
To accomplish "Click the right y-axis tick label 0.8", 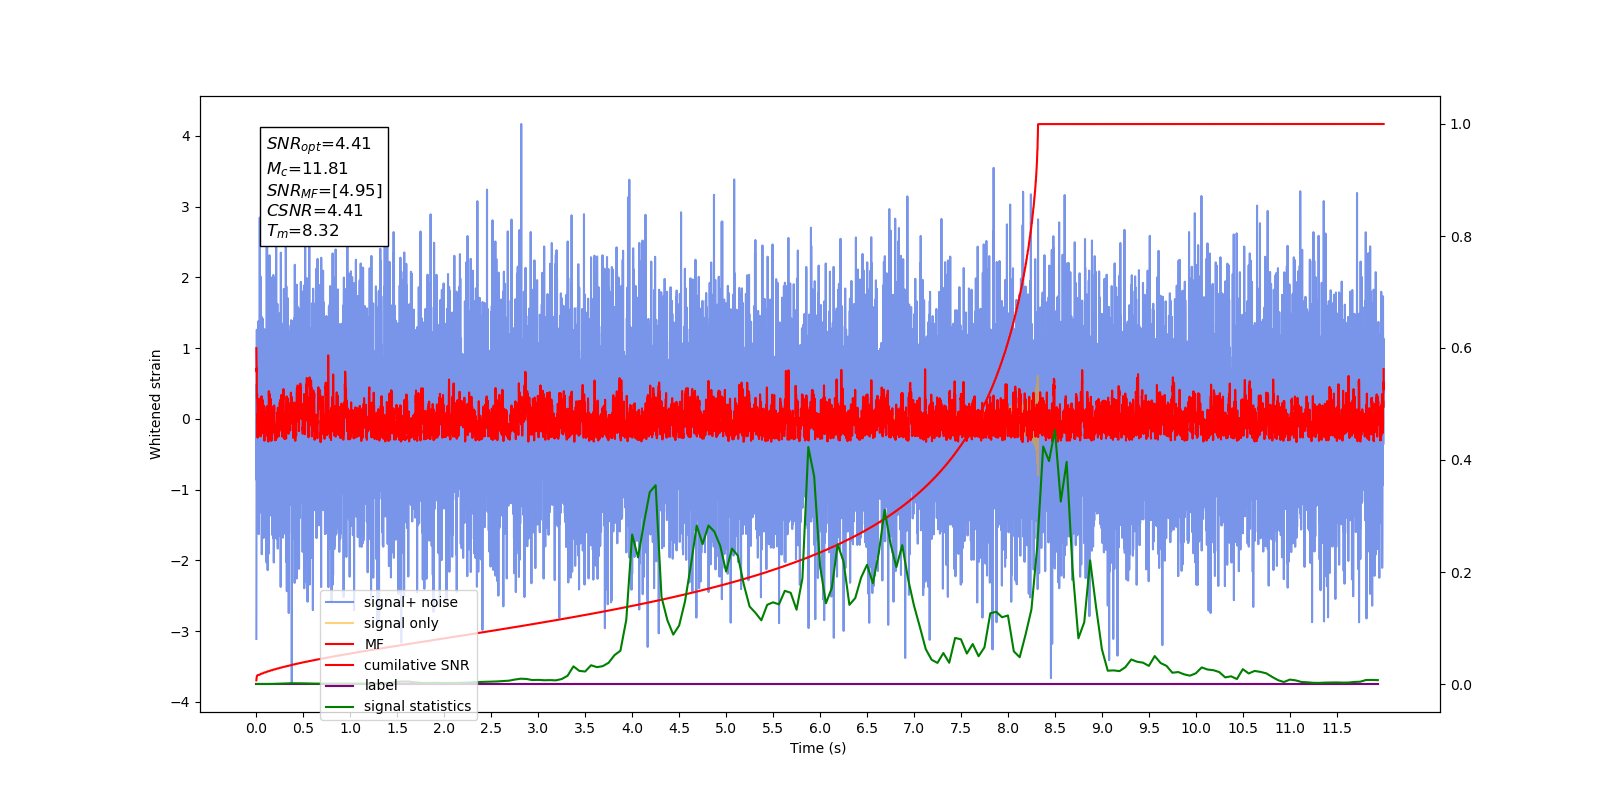I will pos(1461,237).
